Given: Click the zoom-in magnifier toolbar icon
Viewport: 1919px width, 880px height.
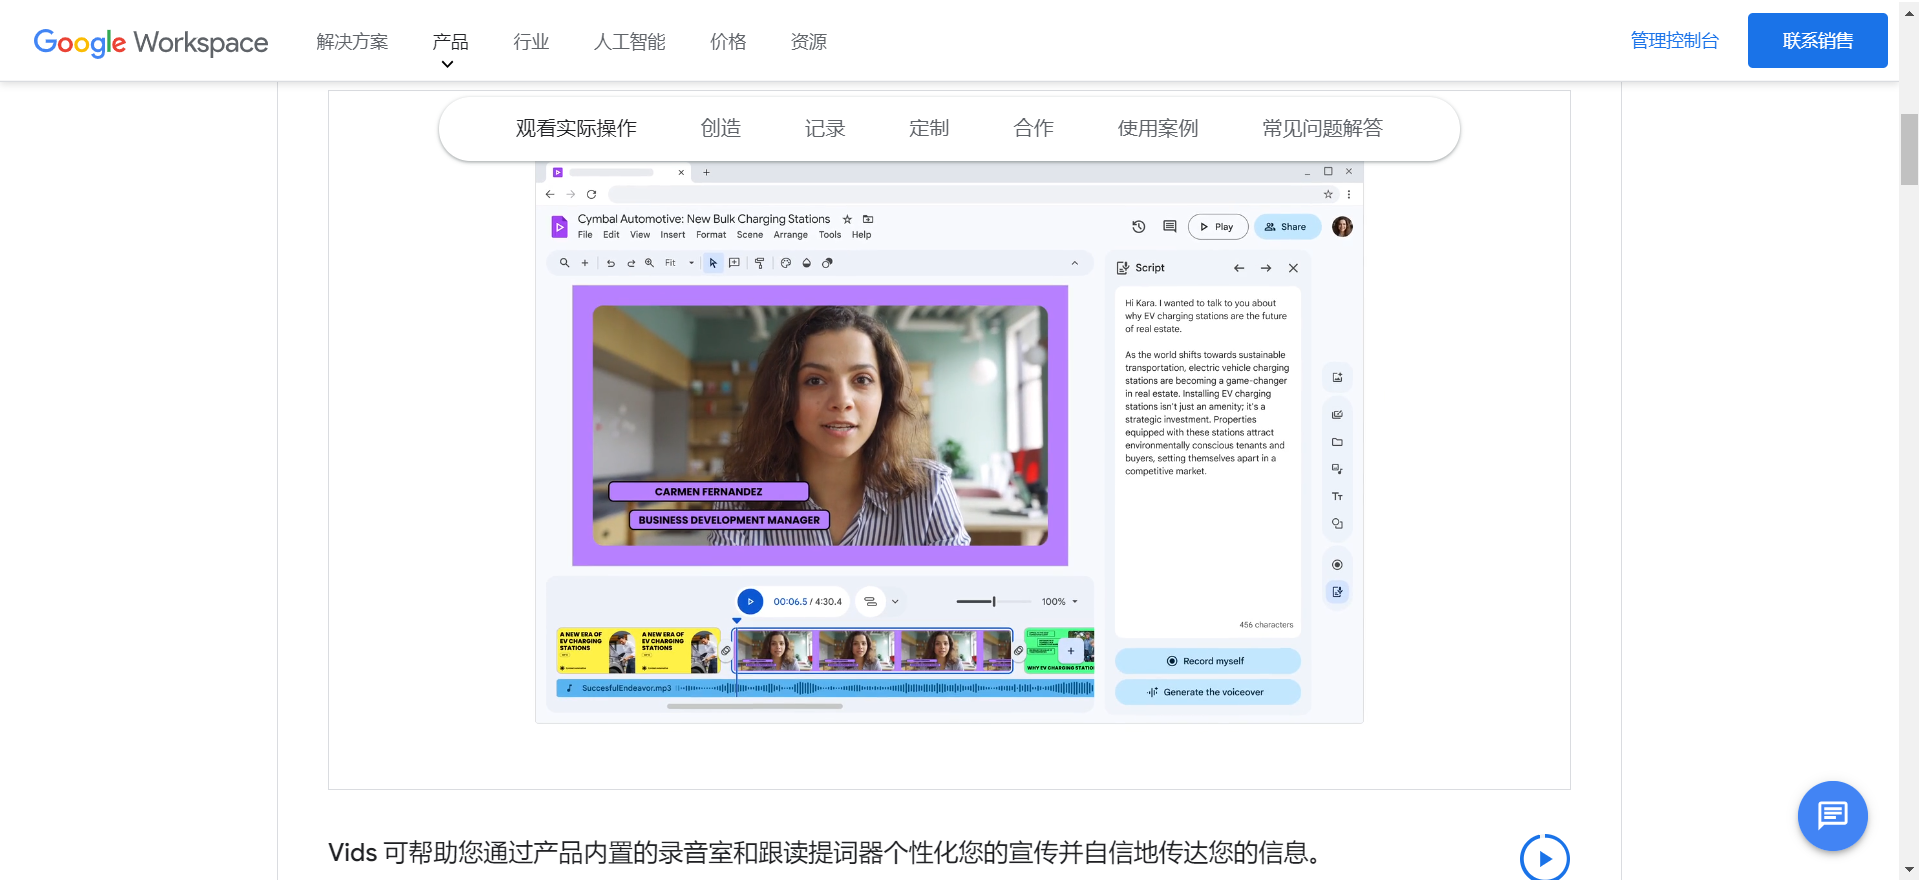Looking at the screenshot, I should [x=649, y=263].
